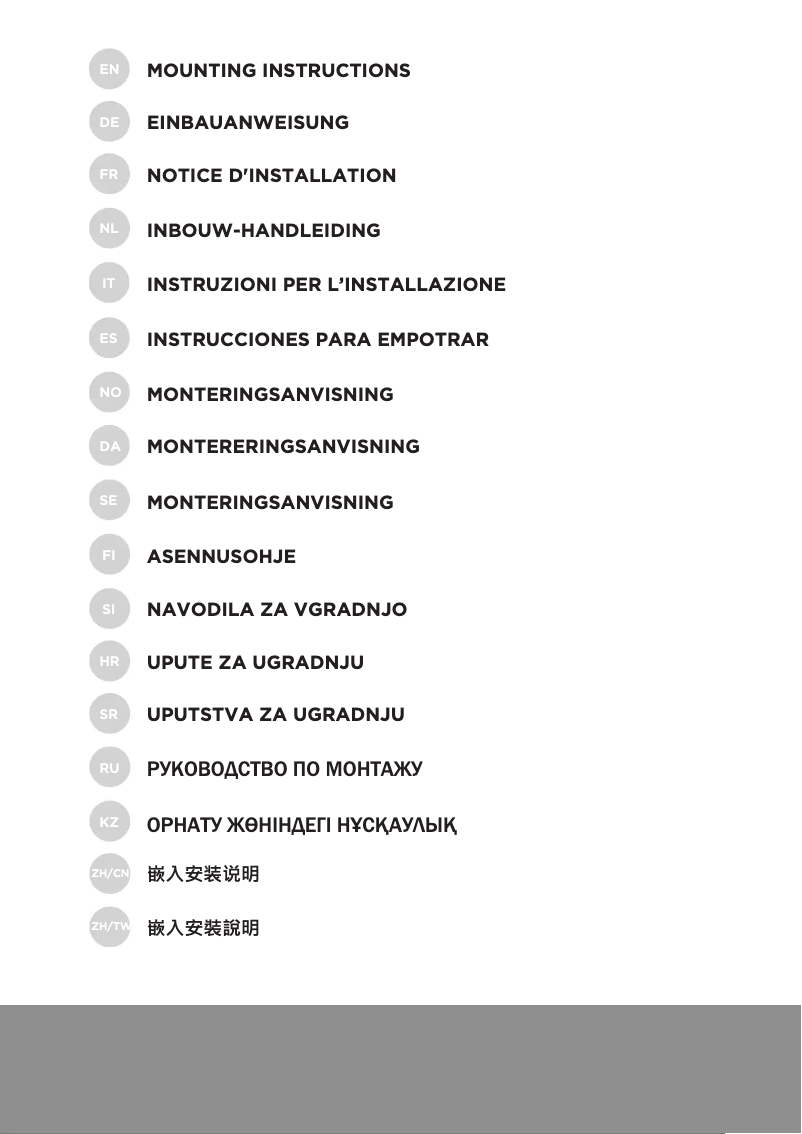The height and width of the screenshot is (1134, 802).
Task: Click the KZ language badge
Action: [109, 823]
